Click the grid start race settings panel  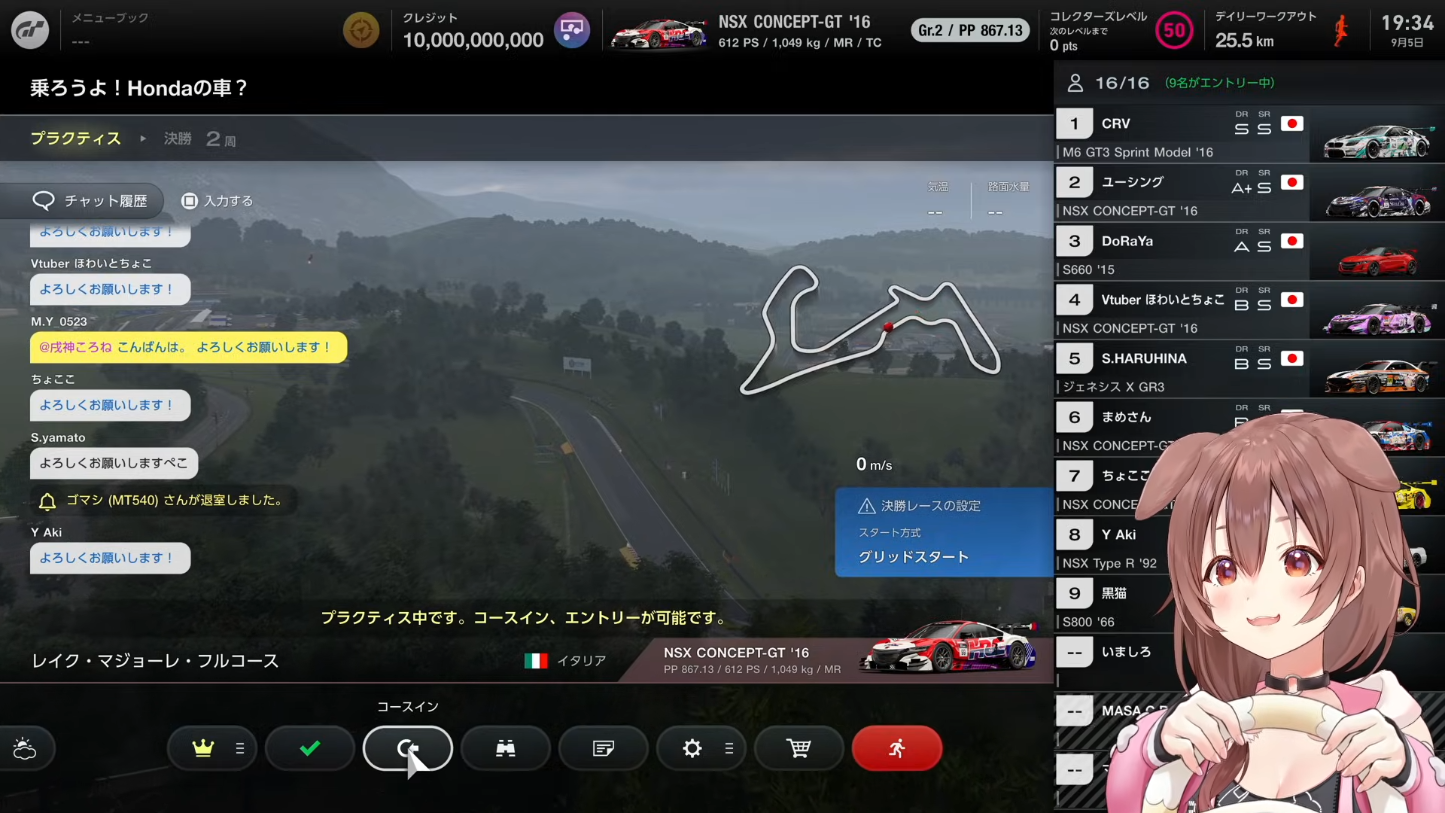[944, 532]
